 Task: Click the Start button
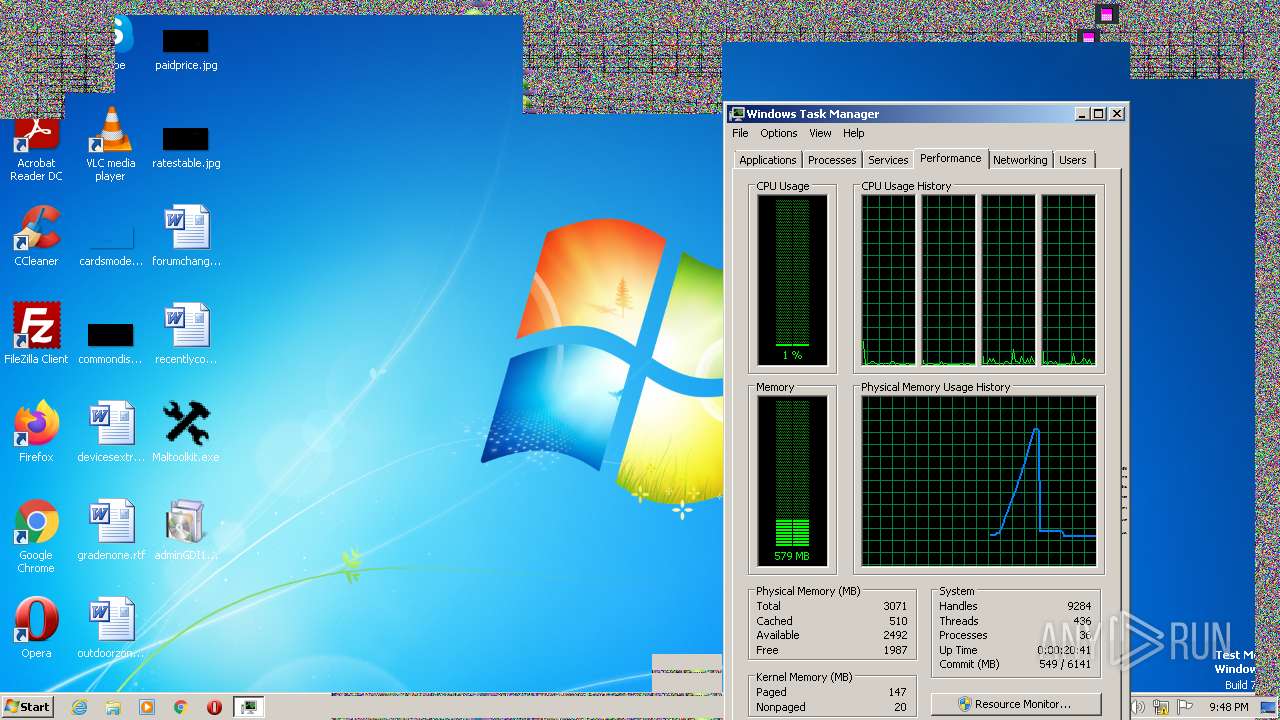coord(28,707)
